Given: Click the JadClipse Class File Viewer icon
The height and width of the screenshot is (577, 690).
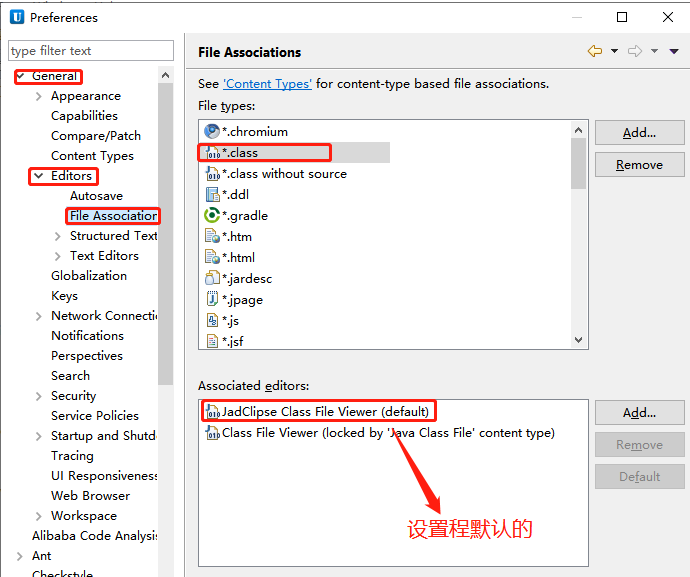Looking at the screenshot, I should pyautogui.click(x=213, y=412).
